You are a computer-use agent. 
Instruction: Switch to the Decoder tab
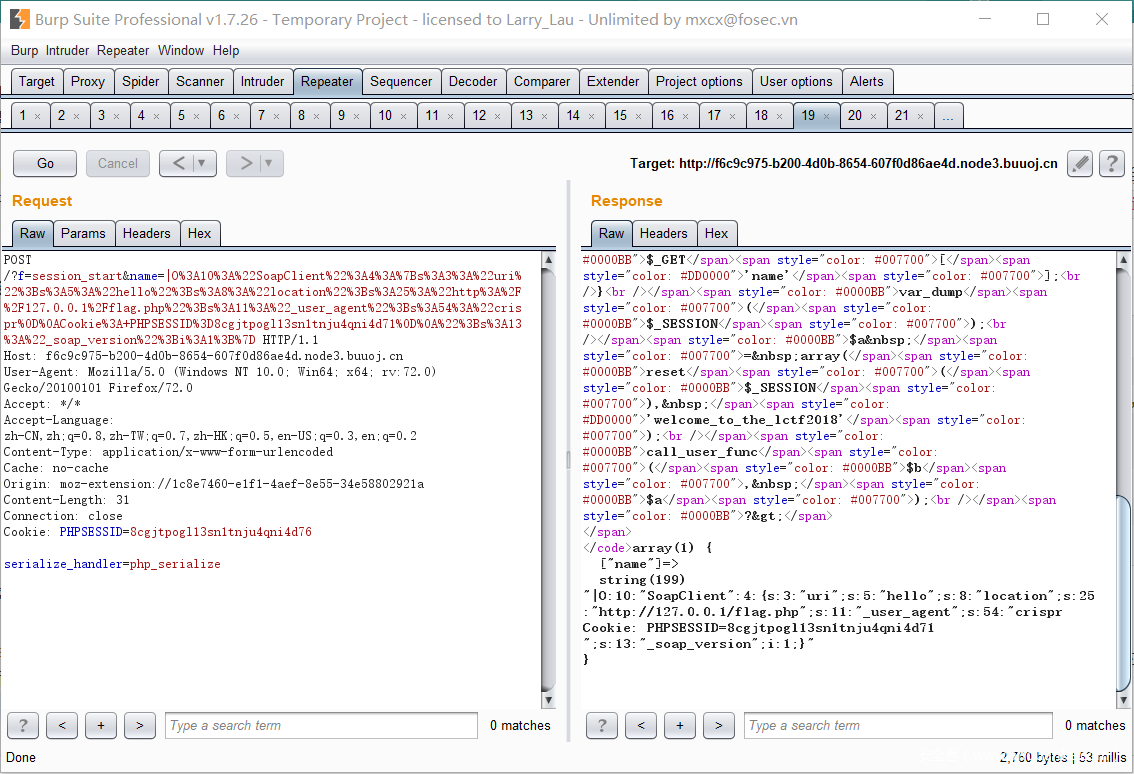473,82
